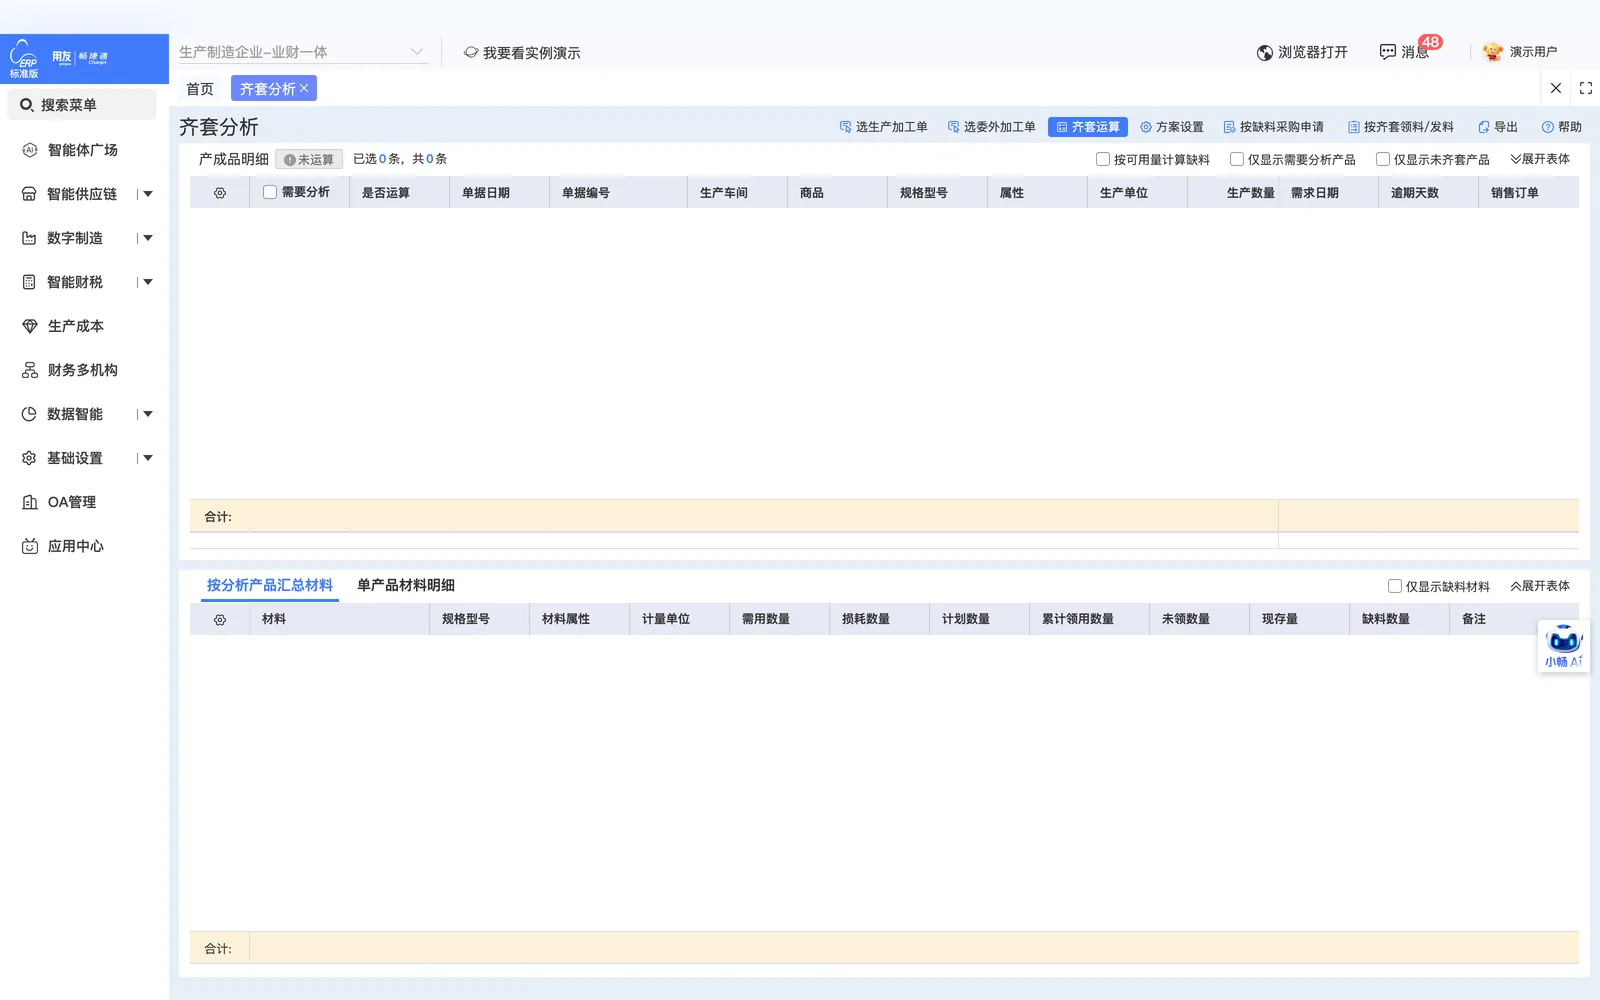
Task: Expand the 智能财税 menu arrow
Action: 148,282
